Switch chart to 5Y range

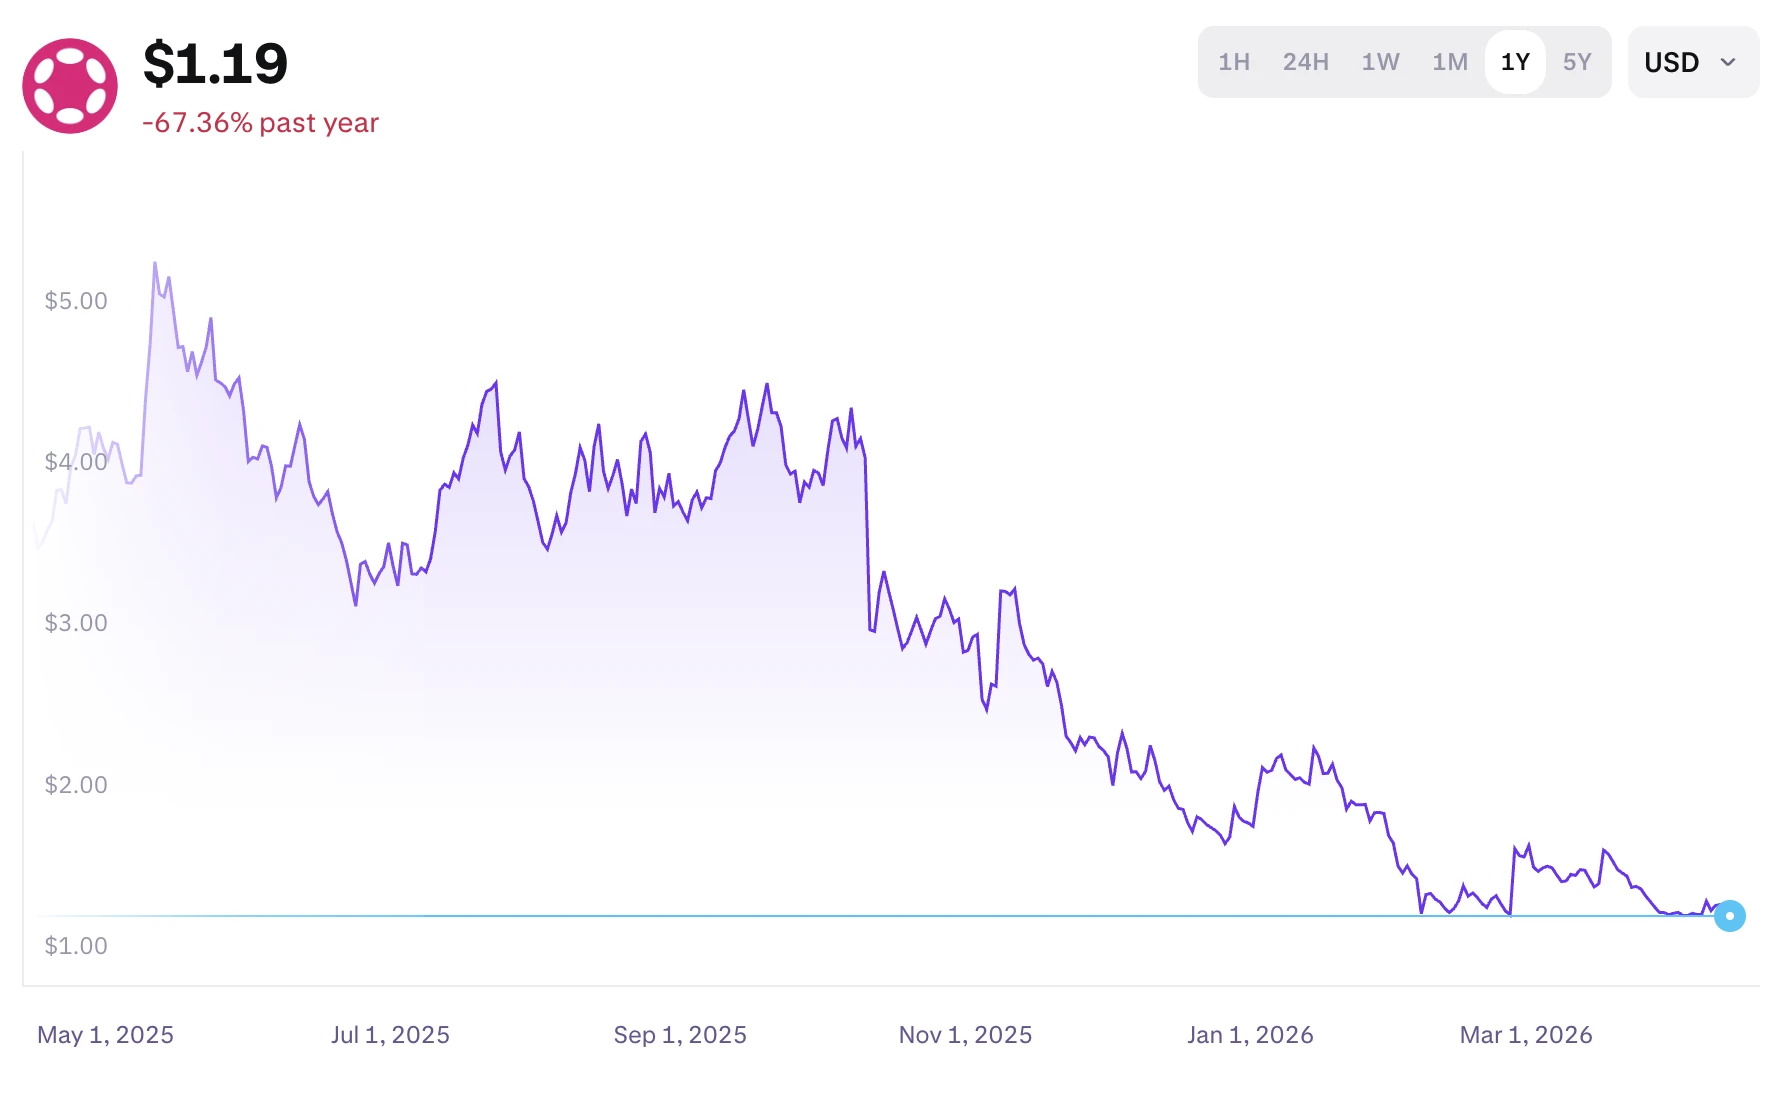[x=1576, y=62]
